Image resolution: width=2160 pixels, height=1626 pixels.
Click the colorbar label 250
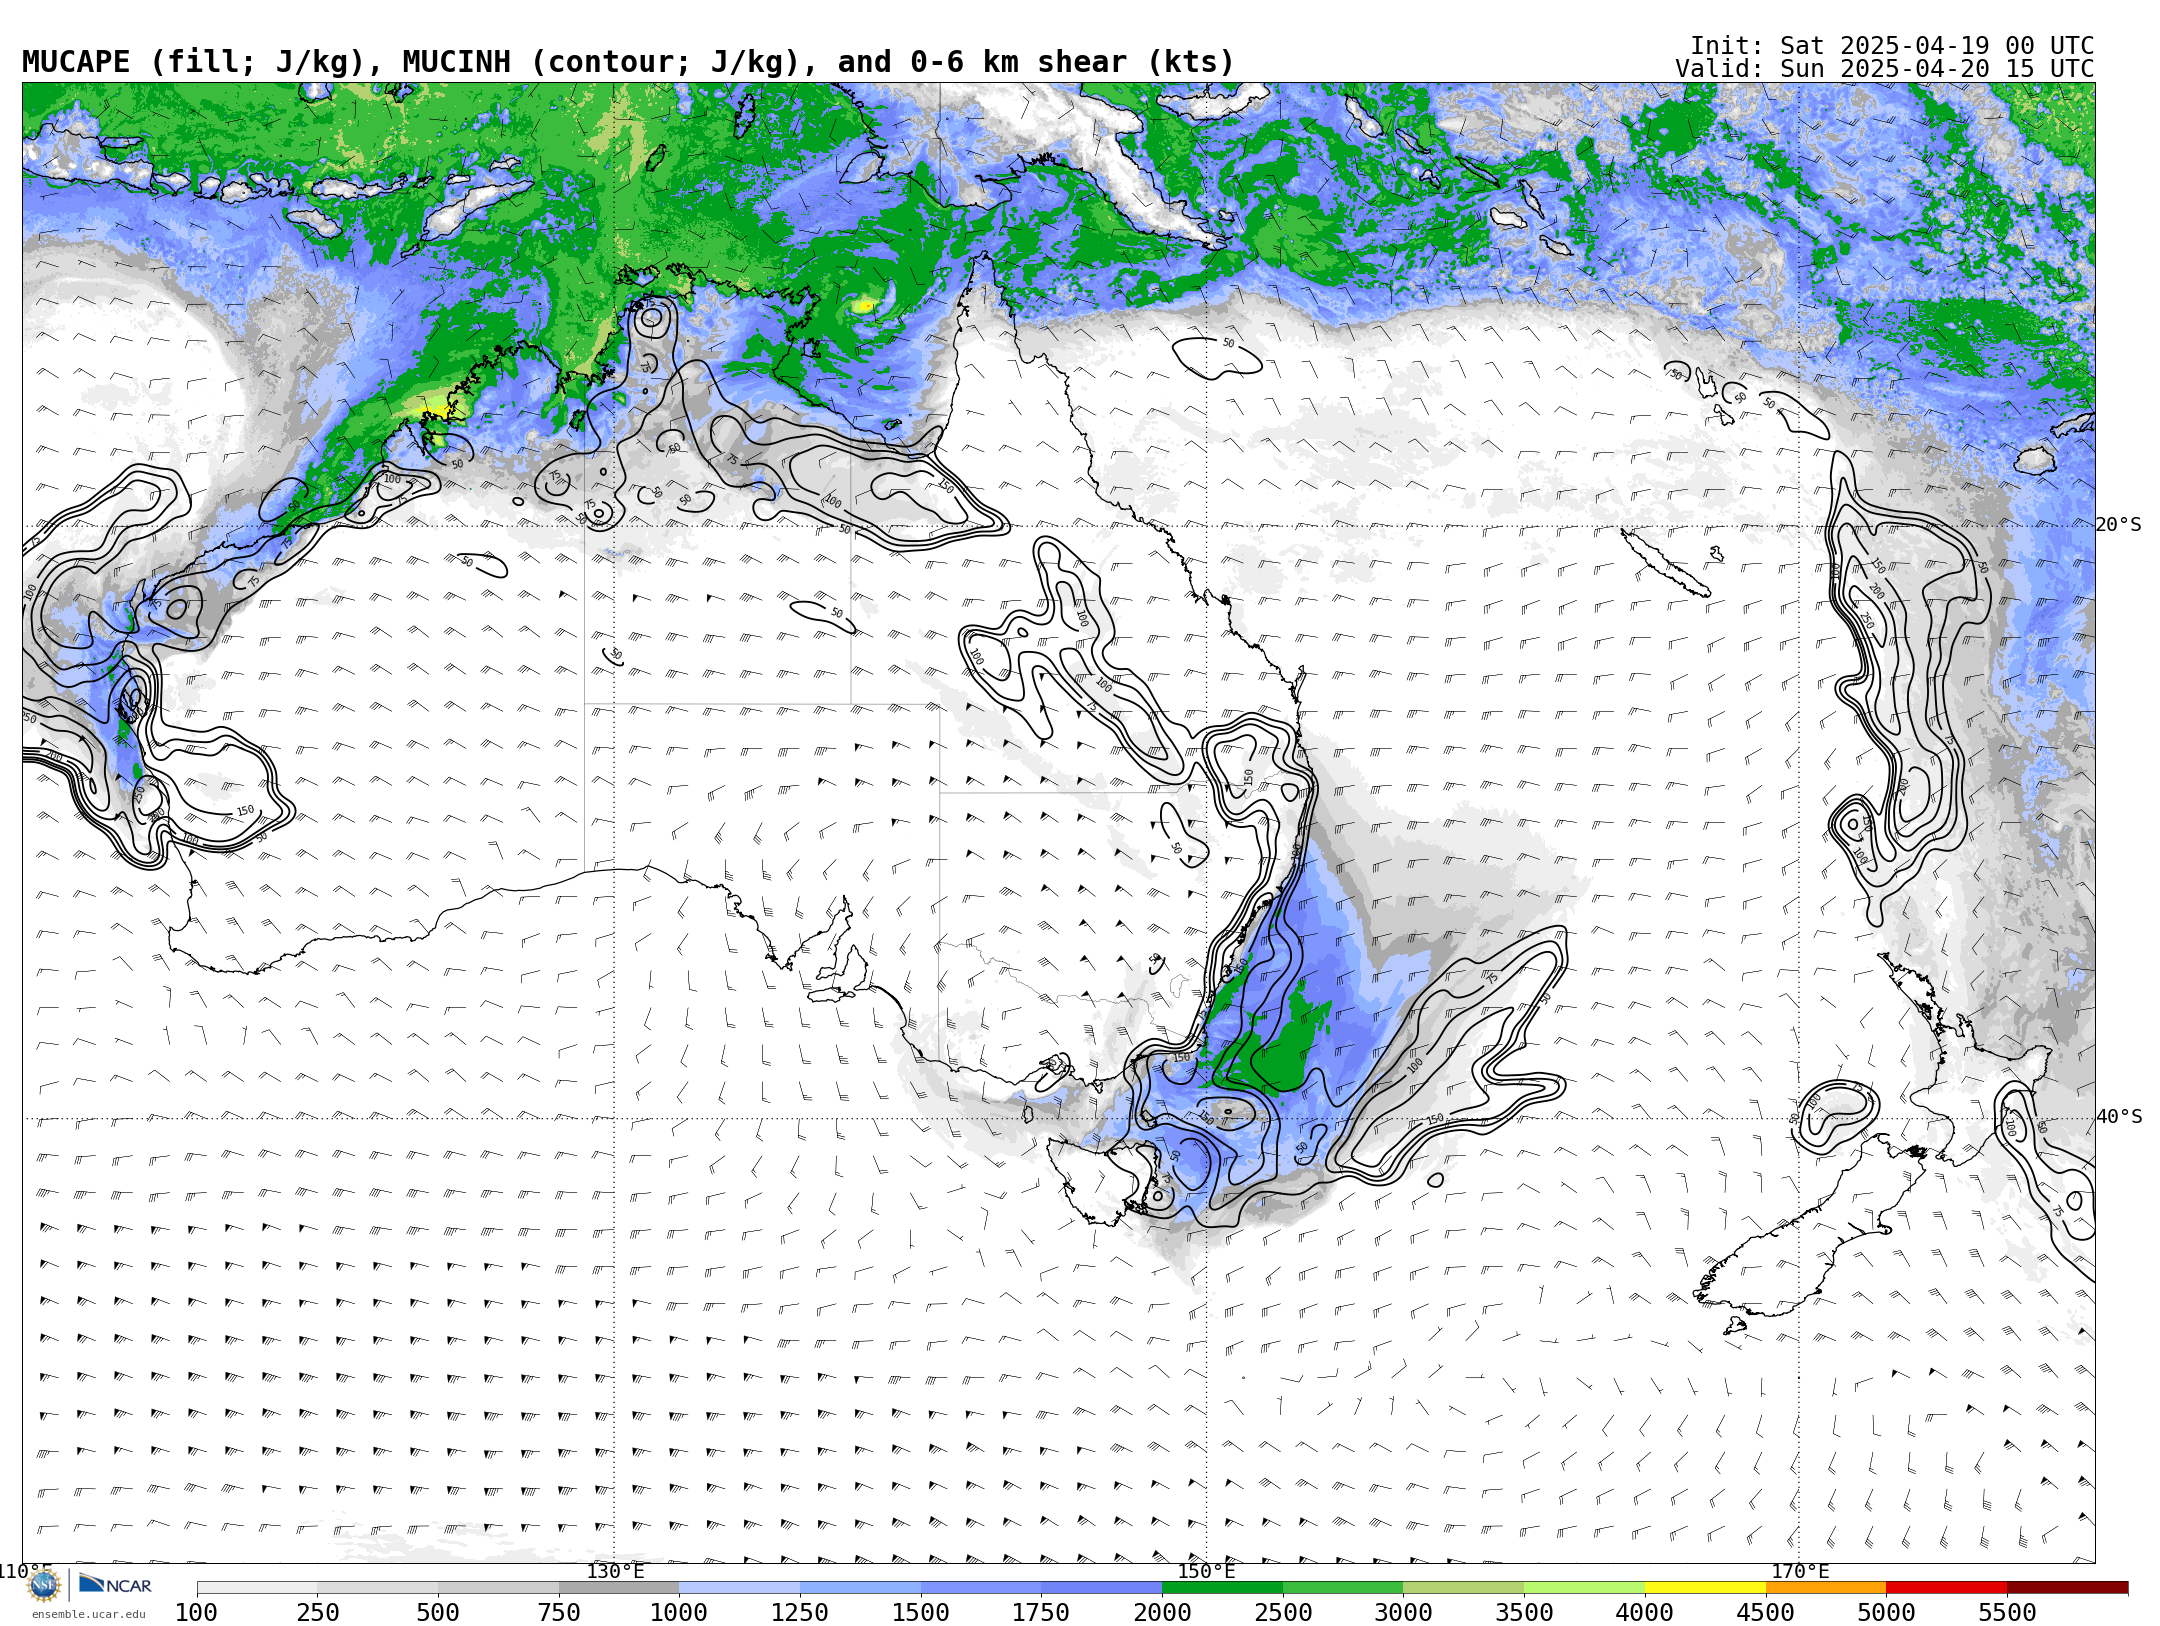pyautogui.click(x=317, y=1612)
